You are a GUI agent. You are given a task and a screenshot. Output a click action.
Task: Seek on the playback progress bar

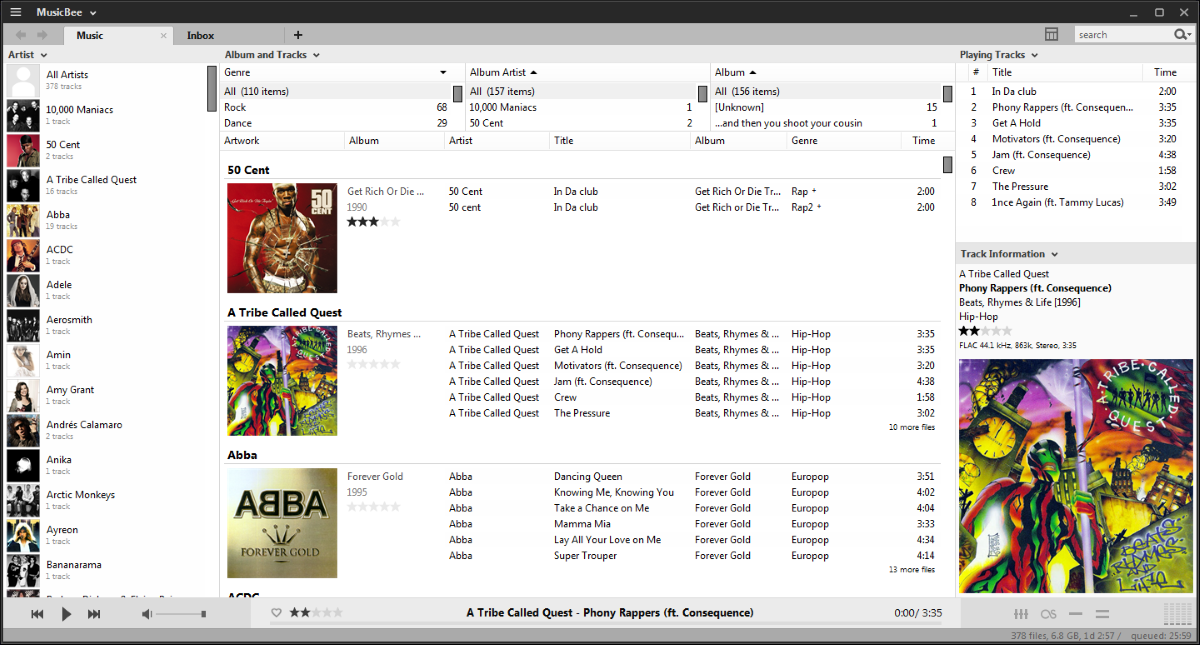606,624
